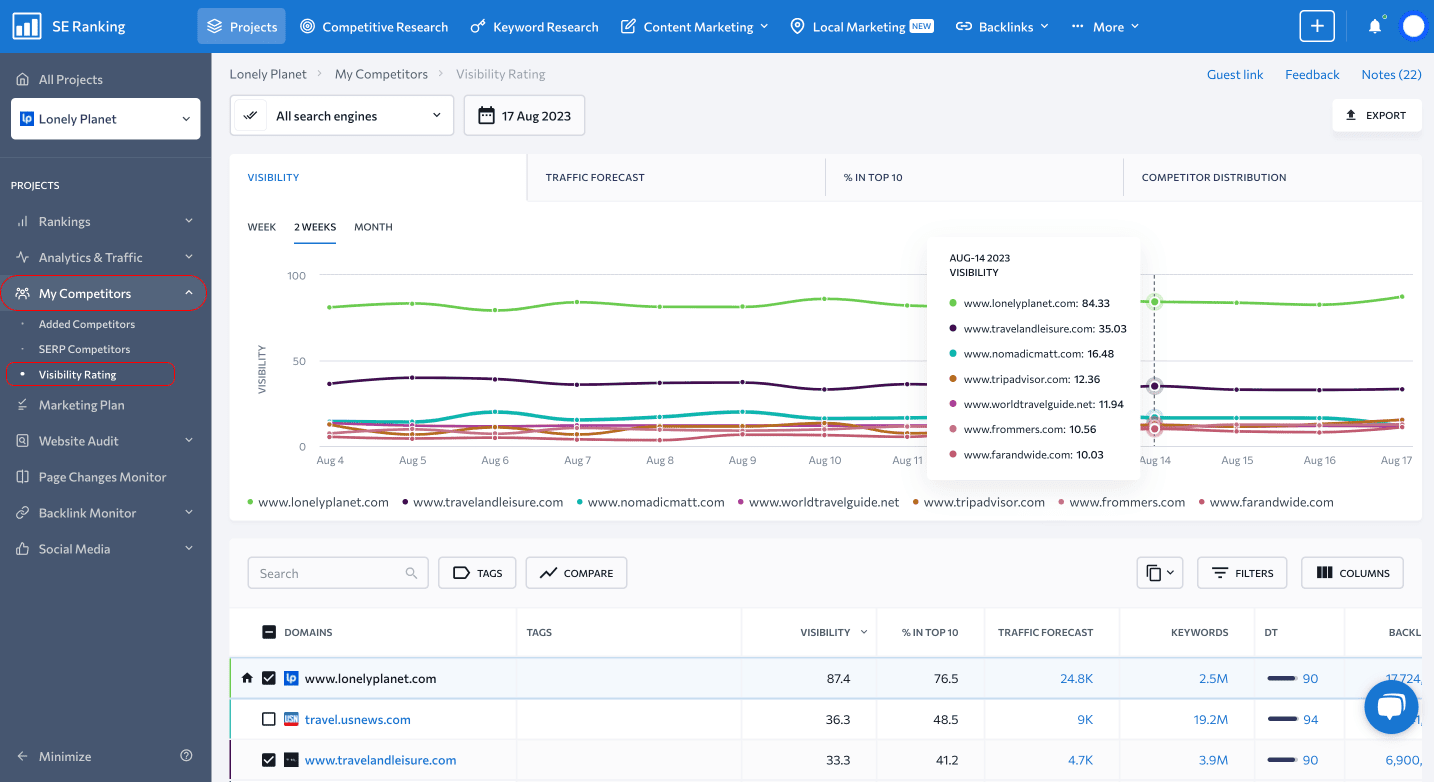Click the Minimize sidebar arrow icon
This screenshot has width=1434, height=782.
tap(22, 756)
